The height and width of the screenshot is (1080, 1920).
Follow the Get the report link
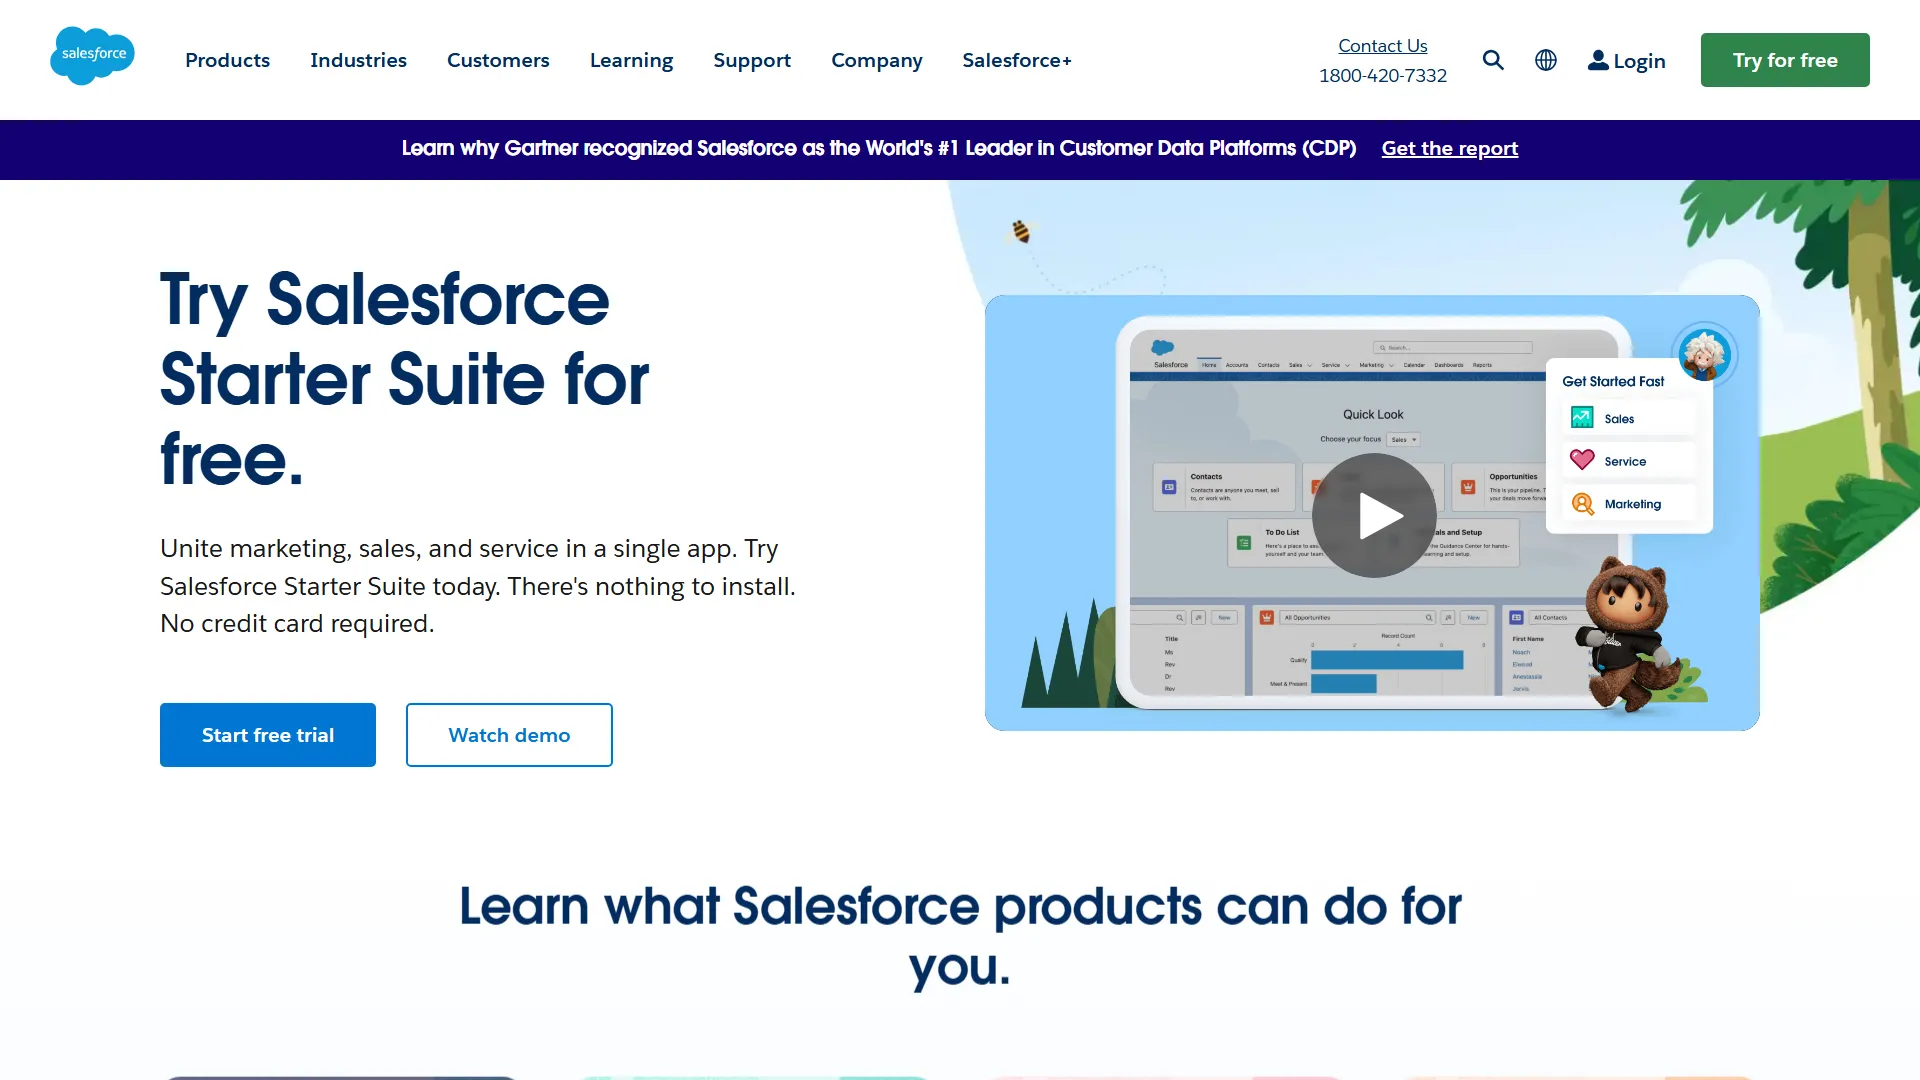1450,148
